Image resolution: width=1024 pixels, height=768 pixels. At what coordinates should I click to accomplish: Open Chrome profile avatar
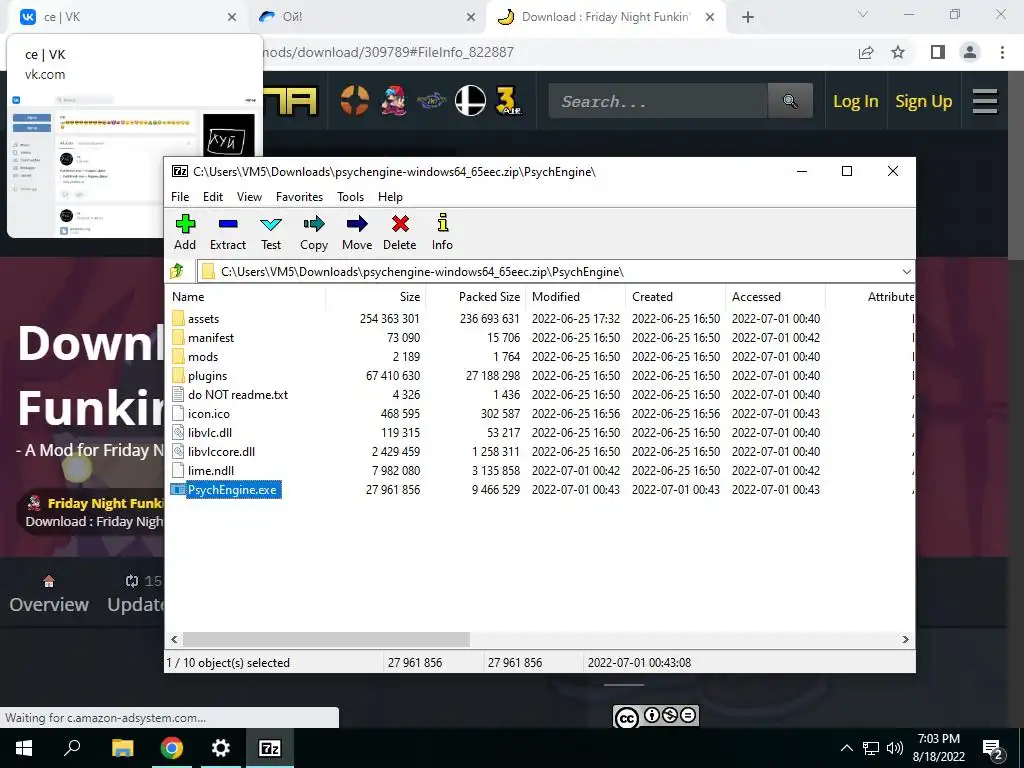(x=970, y=52)
